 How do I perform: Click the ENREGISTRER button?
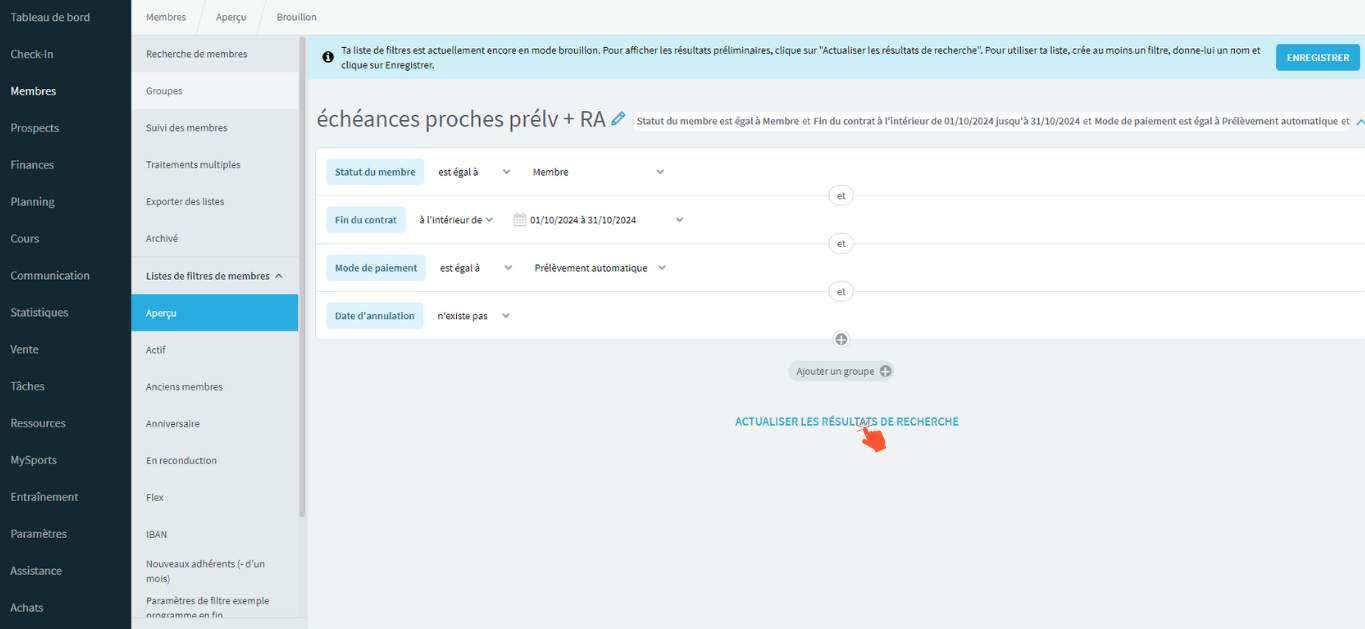1317,57
